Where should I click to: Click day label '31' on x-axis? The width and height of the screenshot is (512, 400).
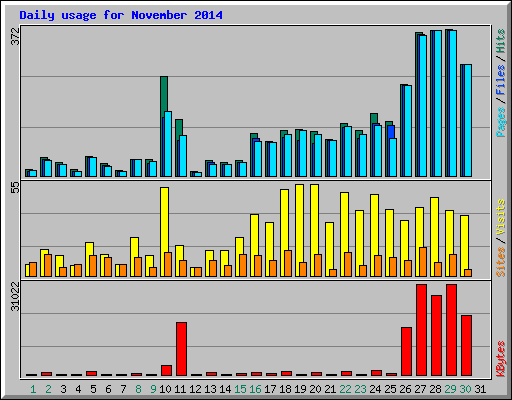[x=480, y=389]
